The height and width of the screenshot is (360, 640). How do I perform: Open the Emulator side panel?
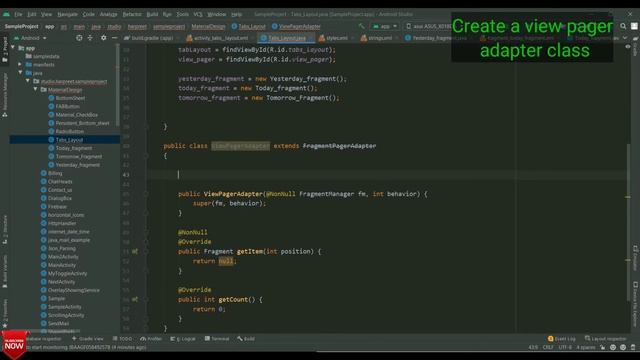[636, 258]
